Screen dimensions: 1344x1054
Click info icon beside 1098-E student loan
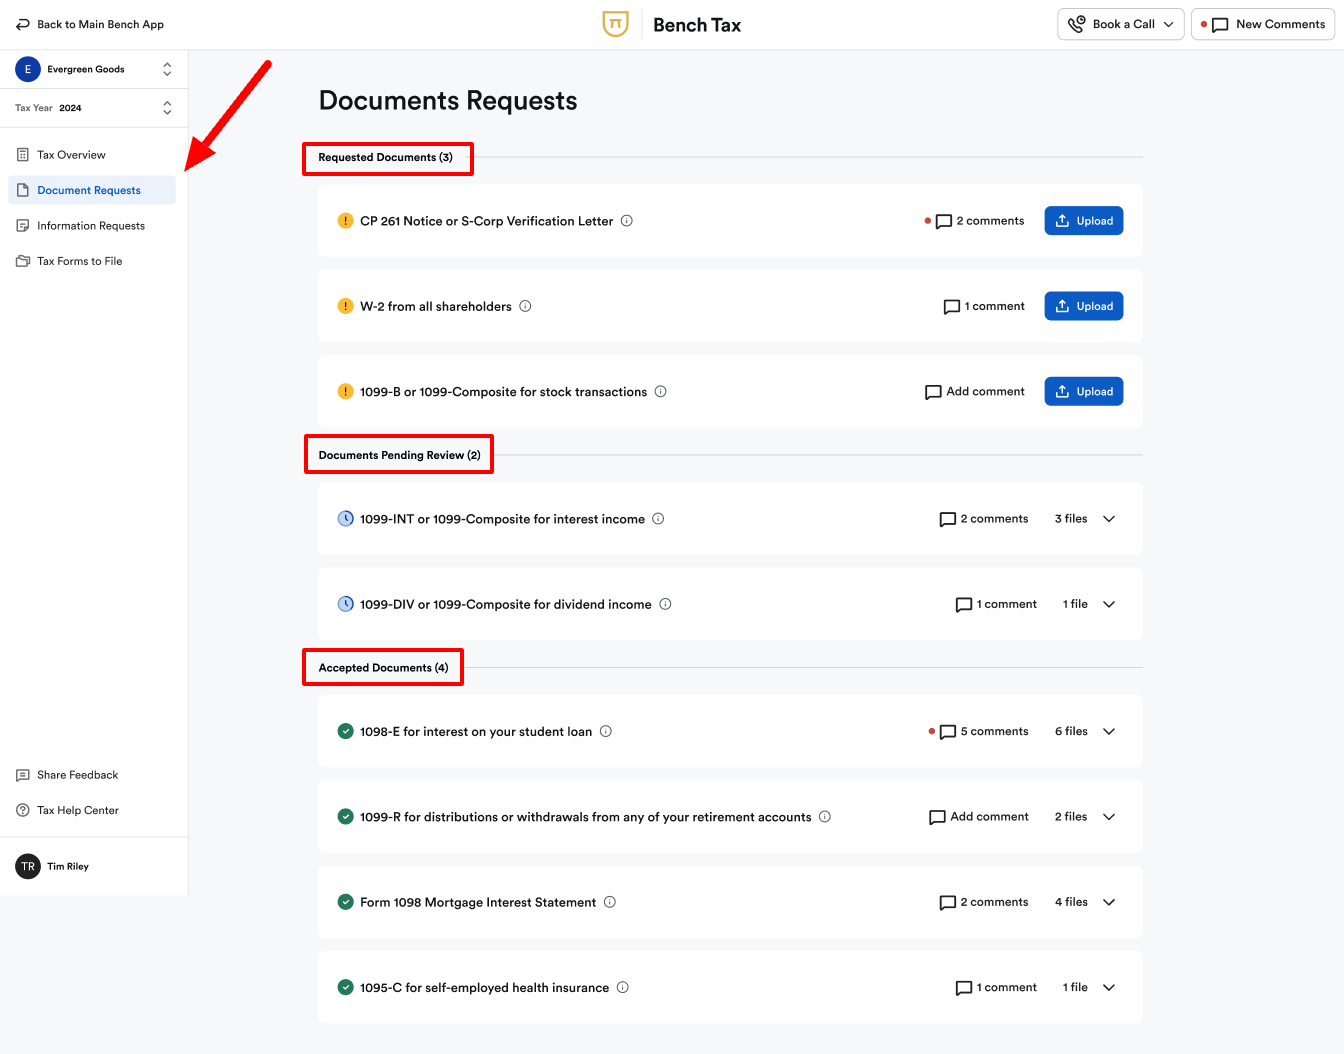coord(606,731)
